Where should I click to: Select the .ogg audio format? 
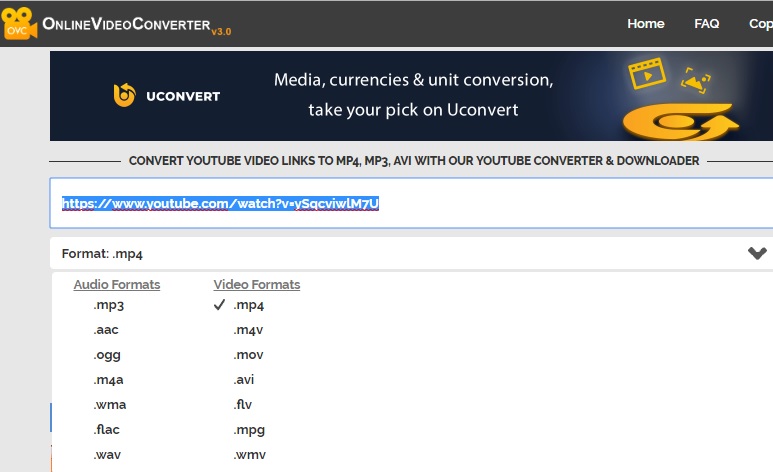(107, 355)
